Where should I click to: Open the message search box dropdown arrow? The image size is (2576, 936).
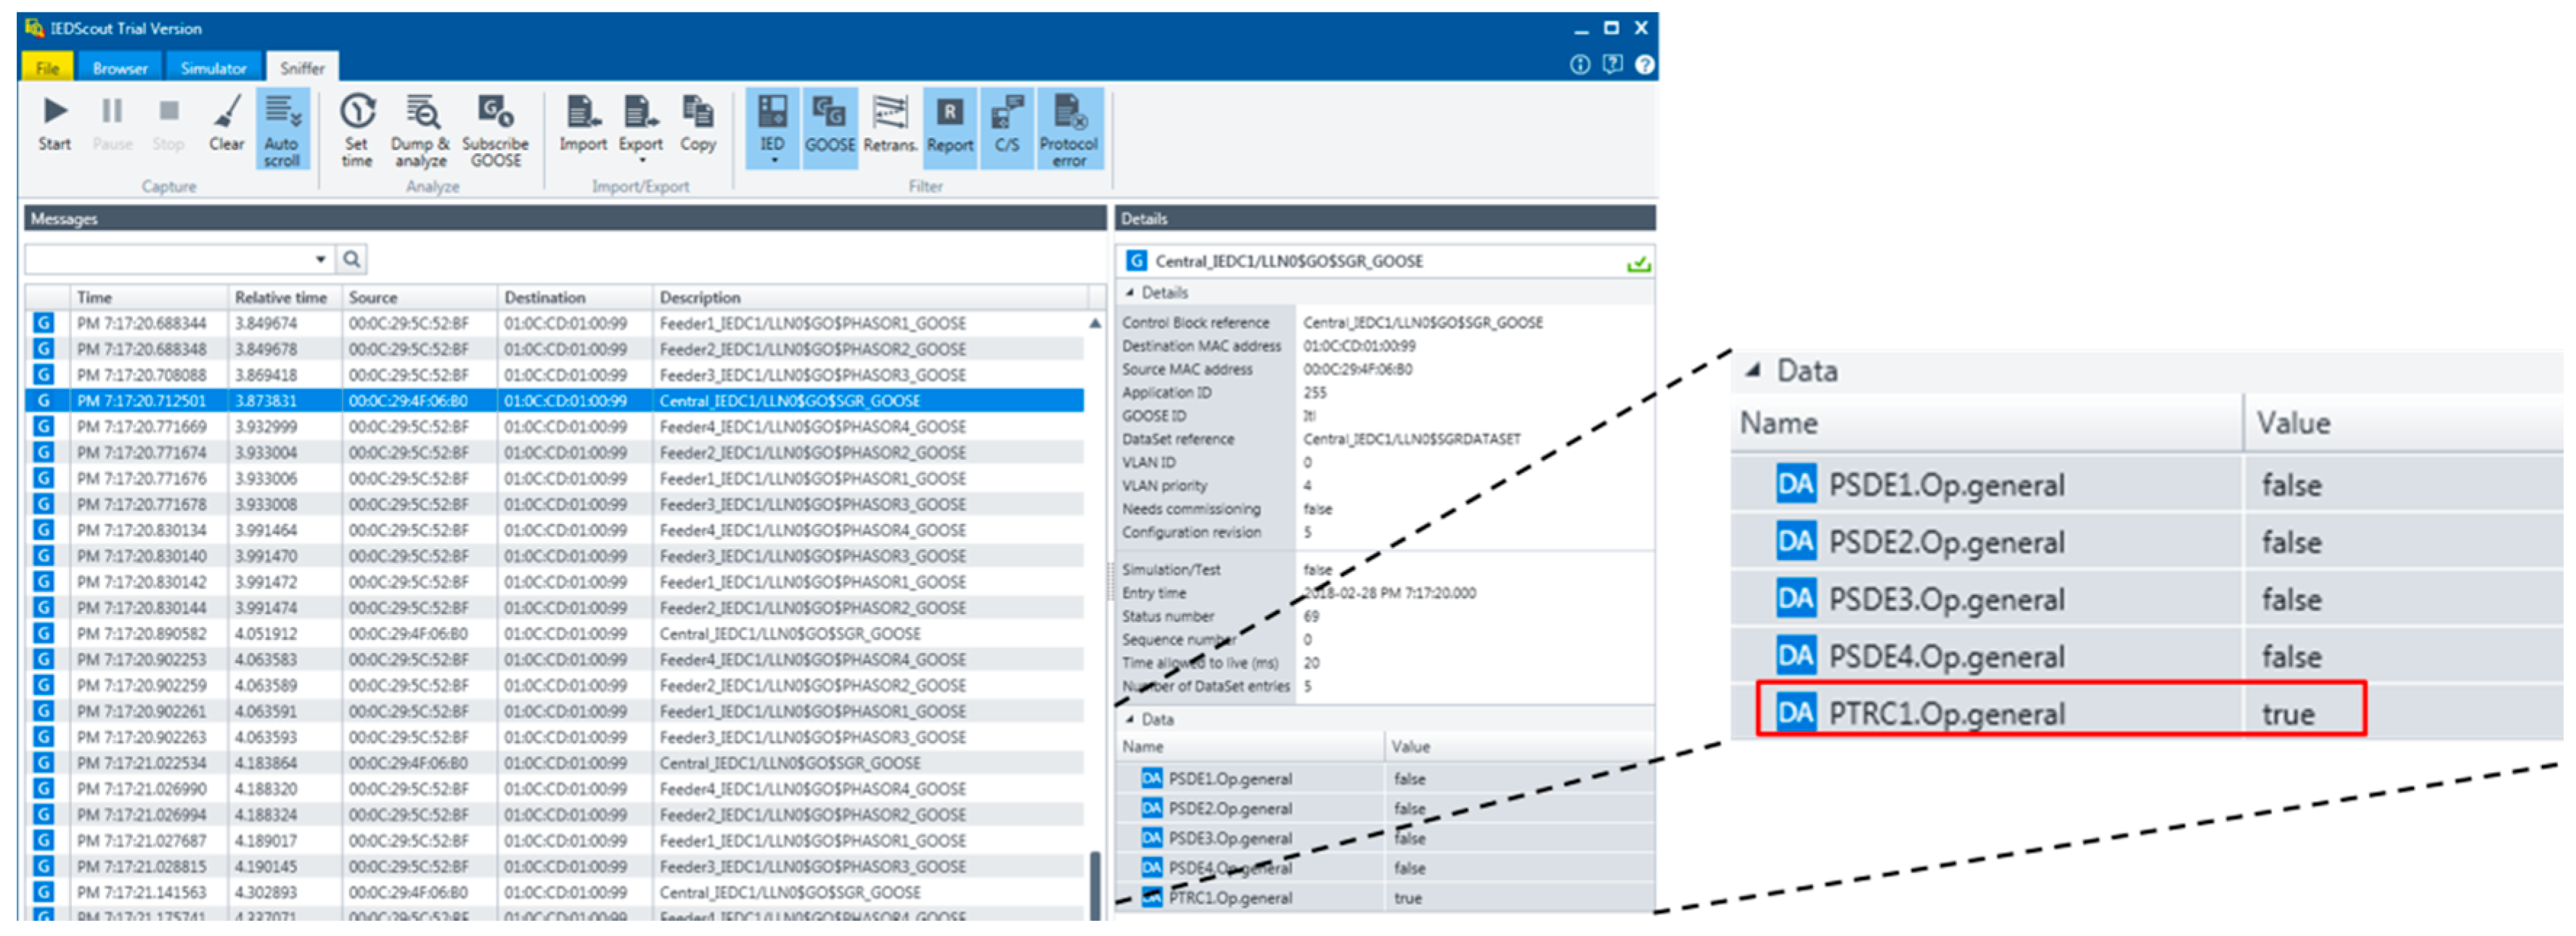point(320,259)
